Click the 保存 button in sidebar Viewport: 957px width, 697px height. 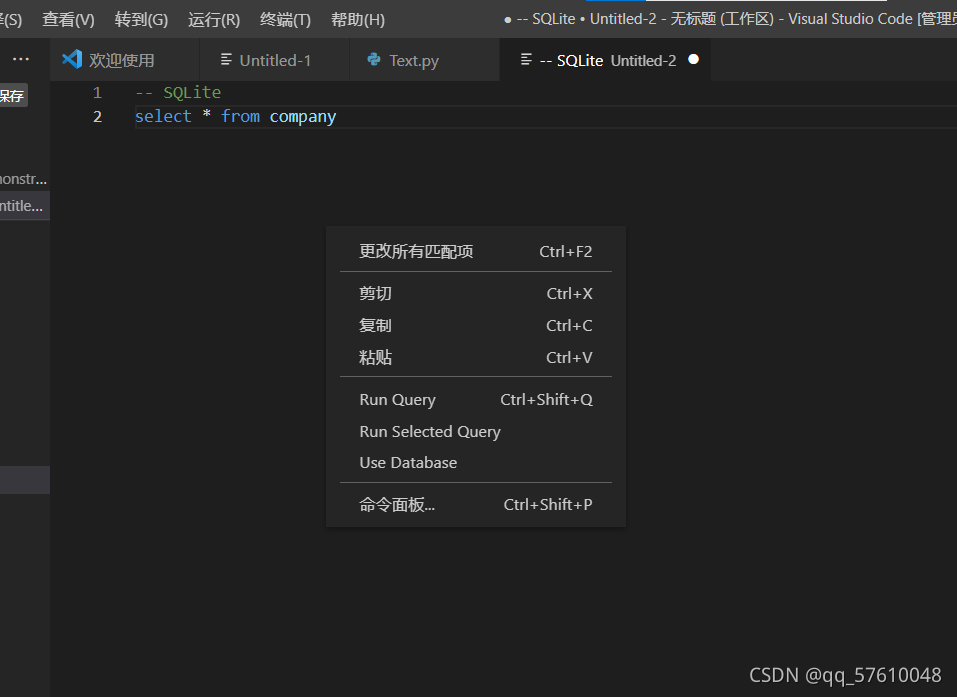tap(12, 95)
